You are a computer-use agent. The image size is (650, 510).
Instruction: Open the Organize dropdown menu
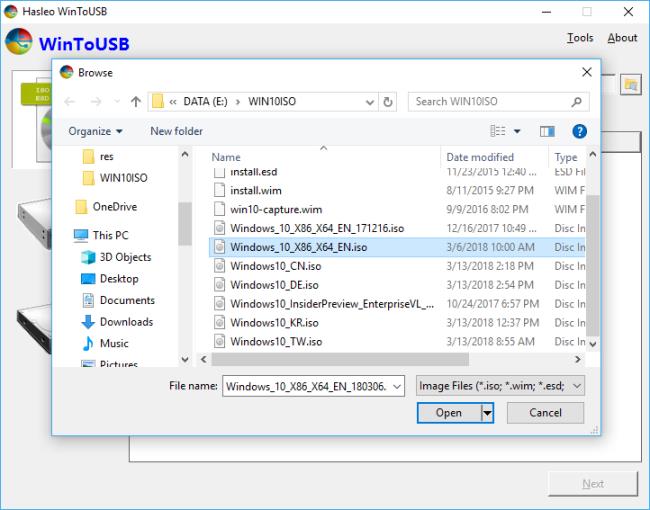96,131
